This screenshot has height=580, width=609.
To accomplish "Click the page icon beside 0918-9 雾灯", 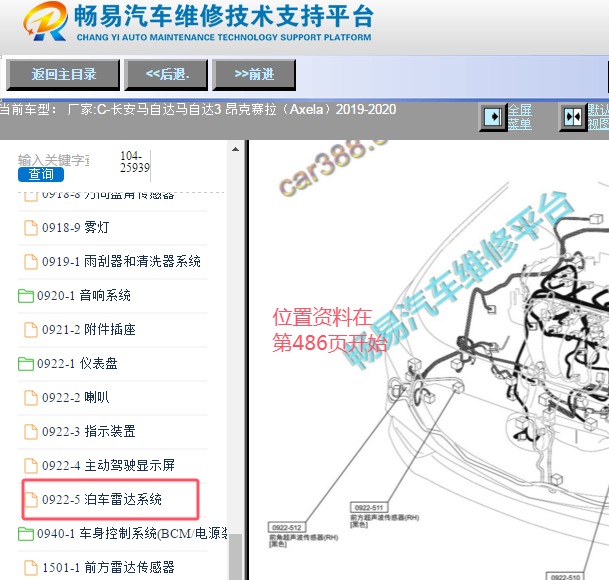I will pos(31,228).
